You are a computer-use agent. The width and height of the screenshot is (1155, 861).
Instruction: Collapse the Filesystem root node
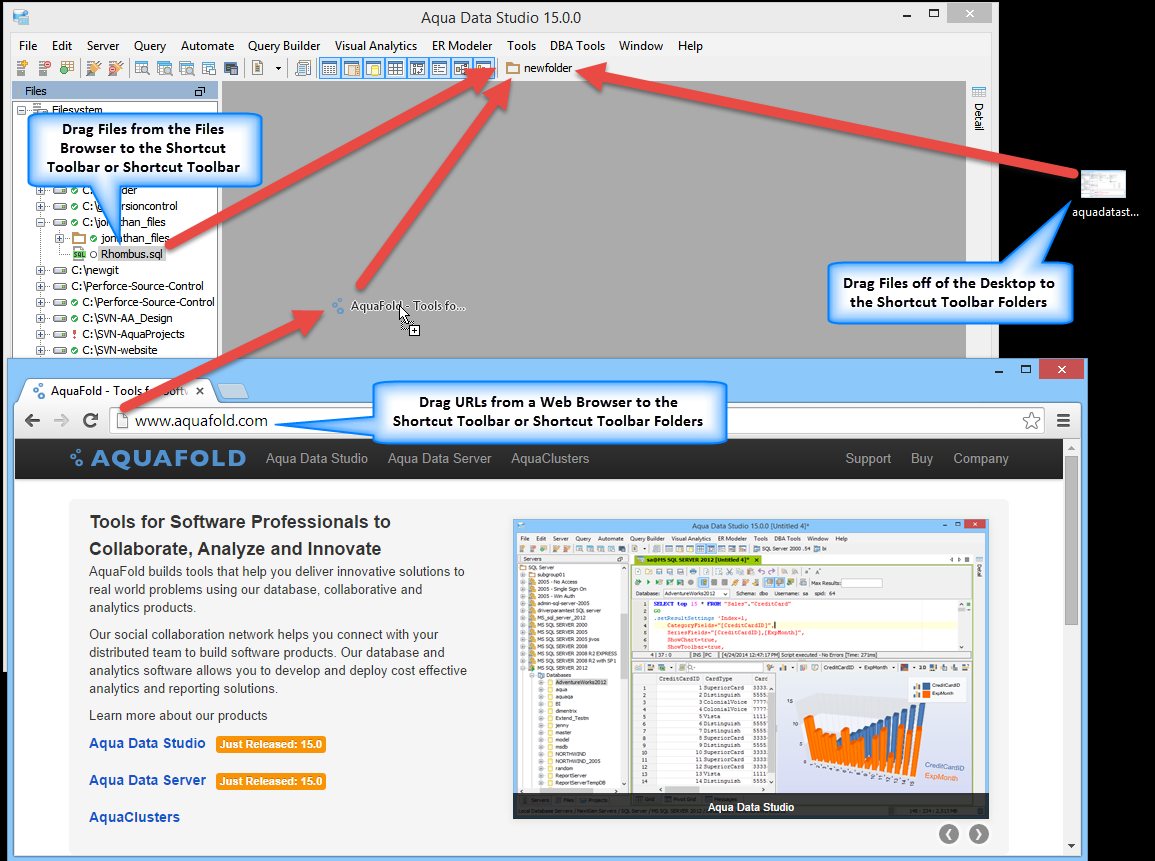click(21, 110)
